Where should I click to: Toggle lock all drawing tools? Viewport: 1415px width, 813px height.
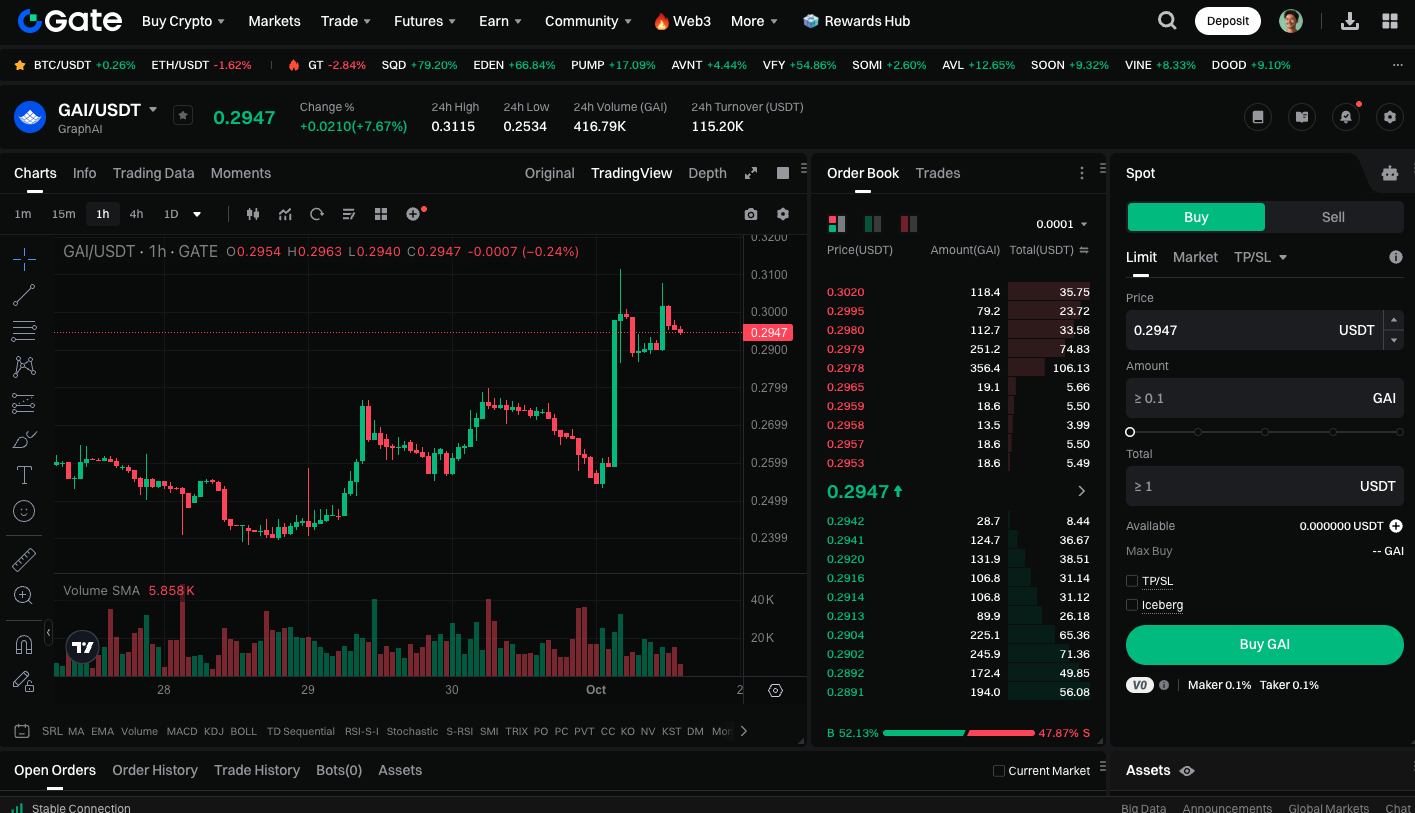[24, 681]
